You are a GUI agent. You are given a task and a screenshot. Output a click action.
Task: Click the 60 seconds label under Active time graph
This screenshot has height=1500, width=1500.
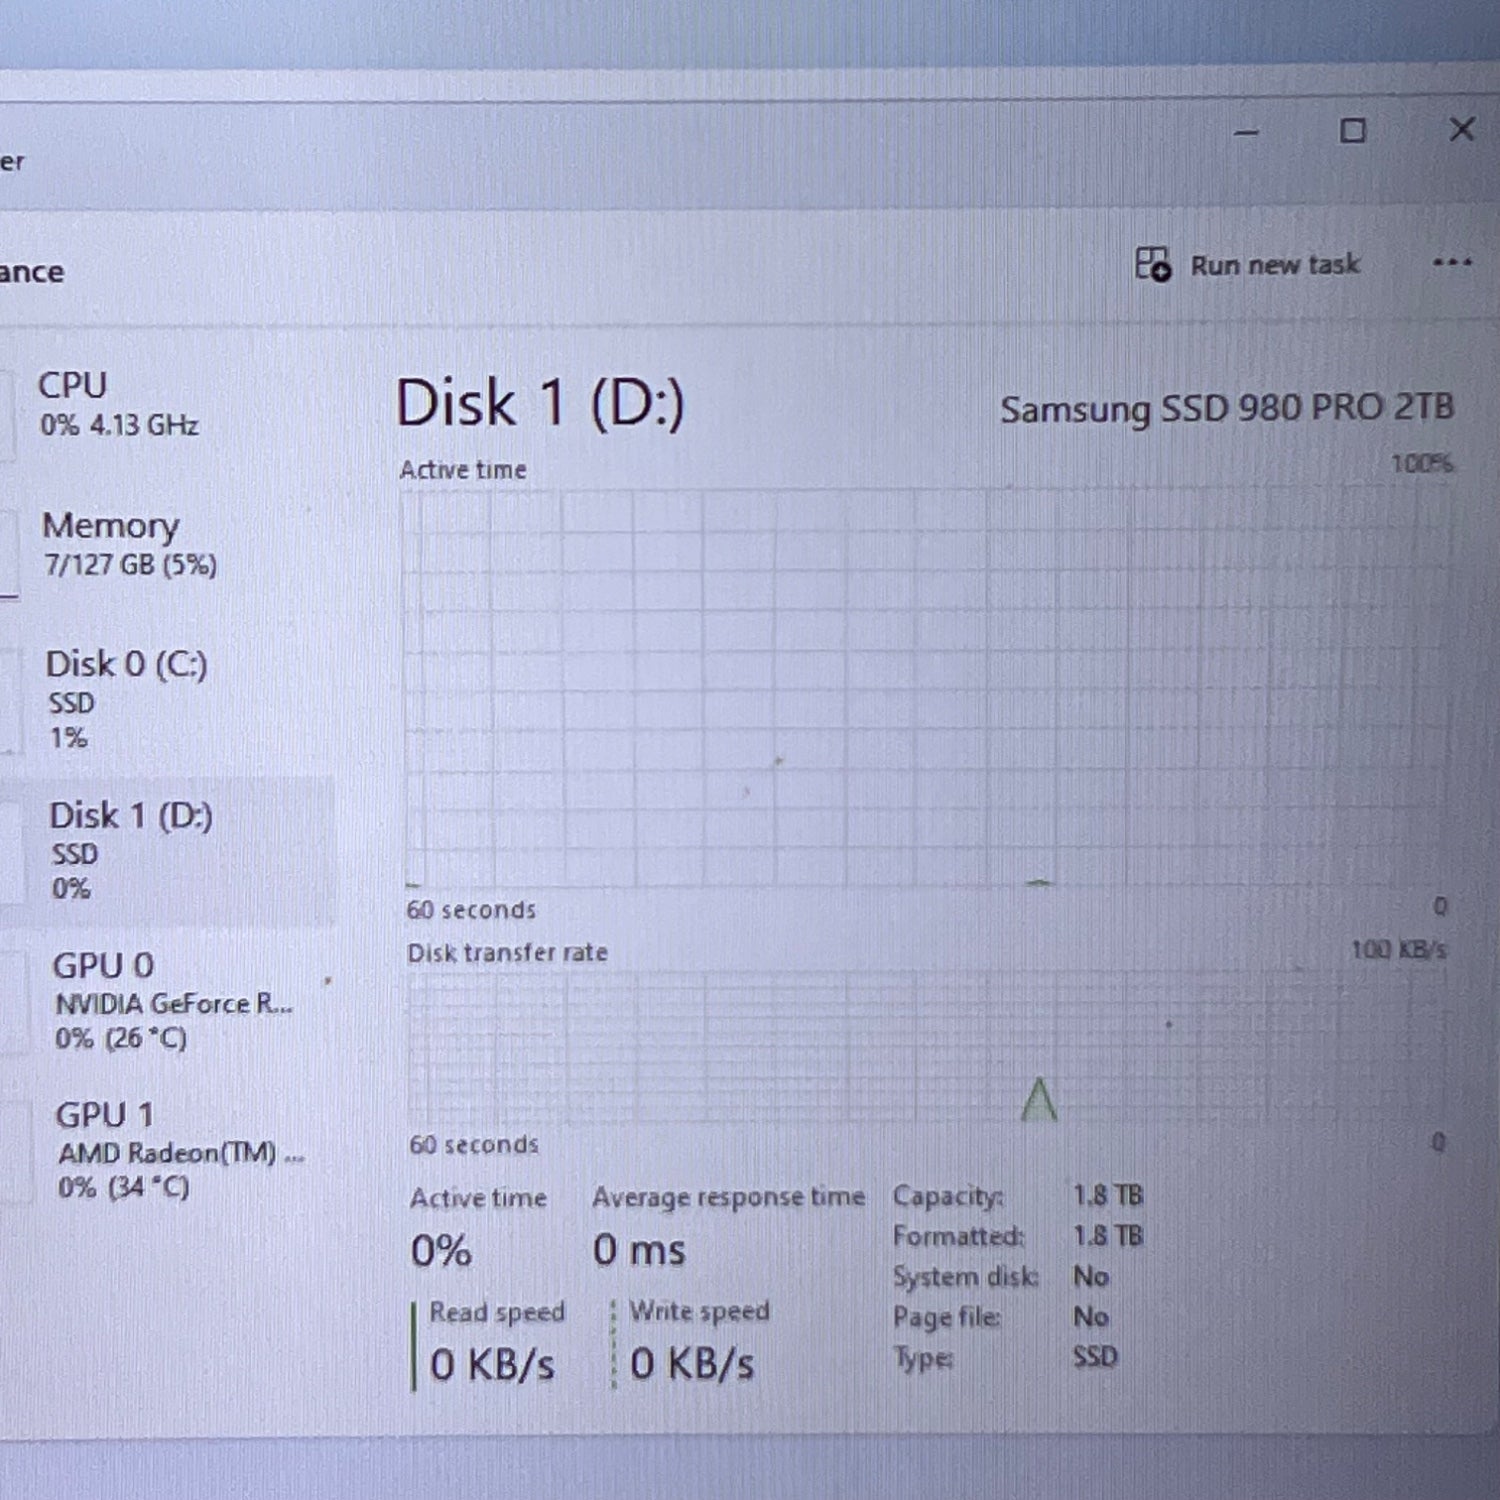(471, 910)
